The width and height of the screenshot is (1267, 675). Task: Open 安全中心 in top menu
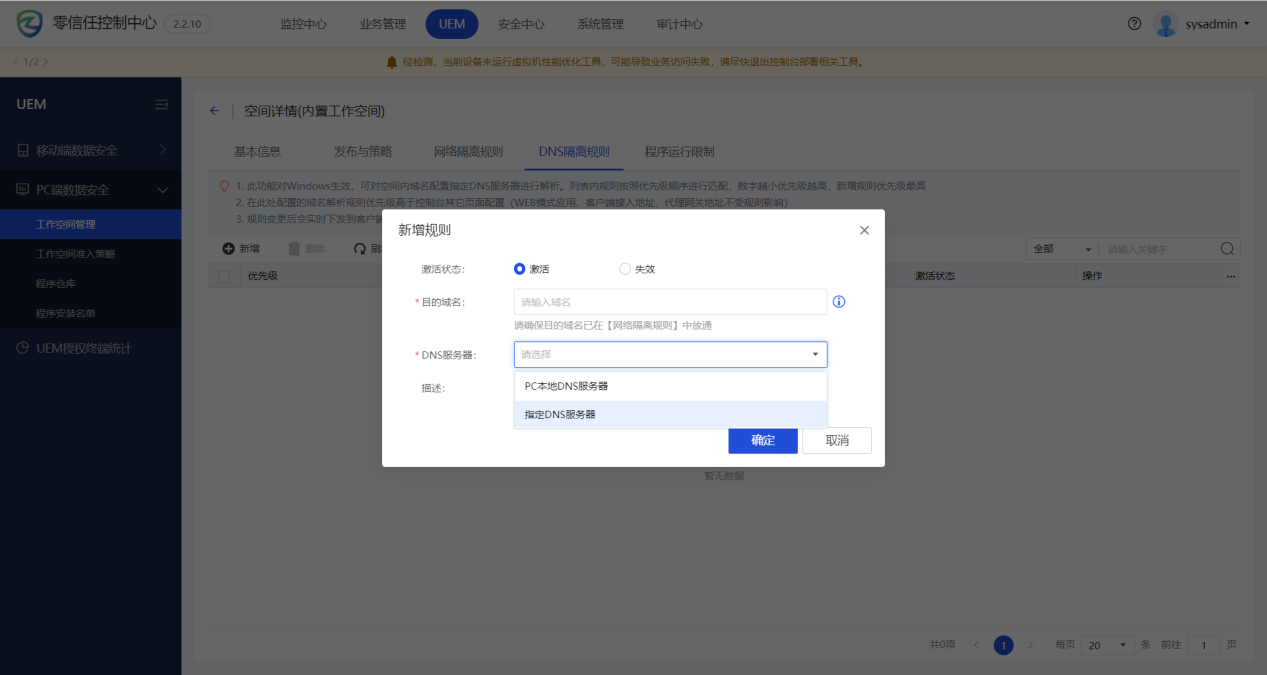coord(521,24)
